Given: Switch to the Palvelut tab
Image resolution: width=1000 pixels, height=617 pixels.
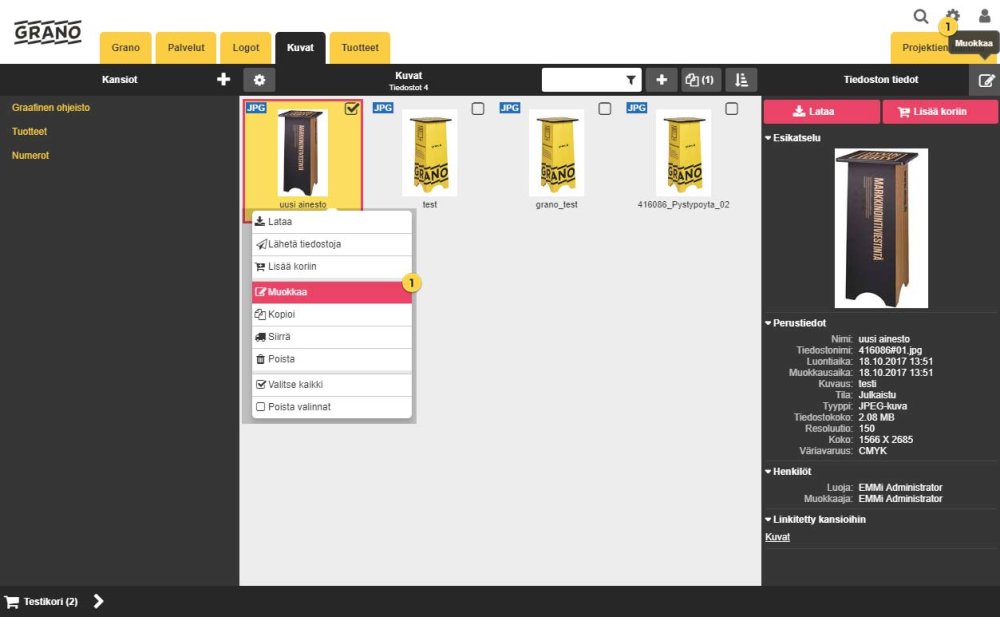Looking at the screenshot, I should [186, 48].
